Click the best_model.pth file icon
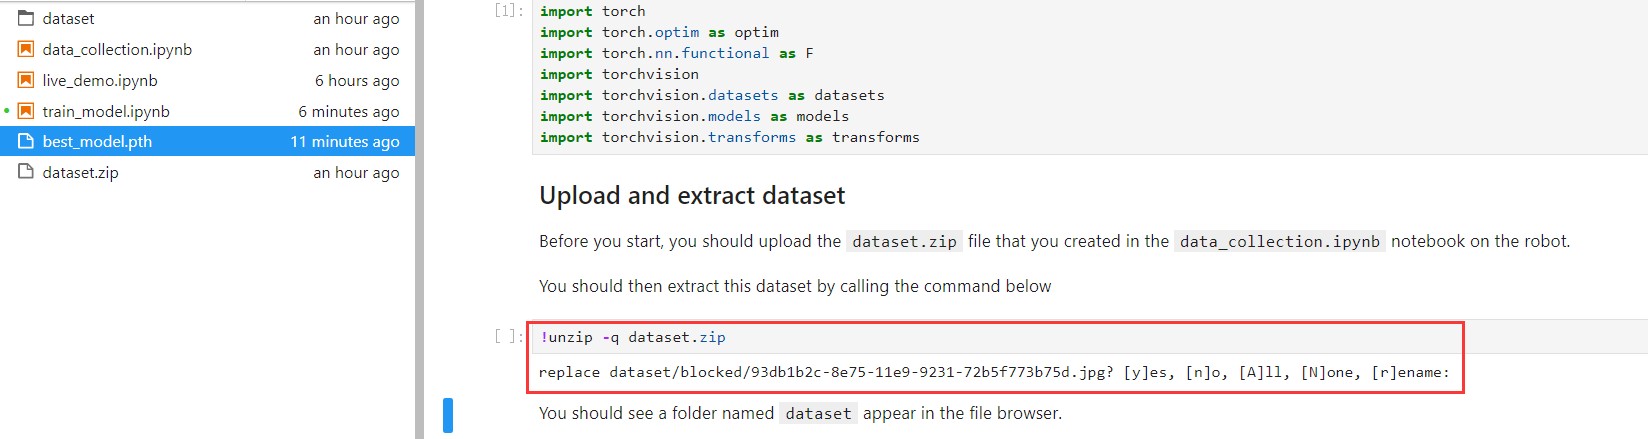 point(26,142)
